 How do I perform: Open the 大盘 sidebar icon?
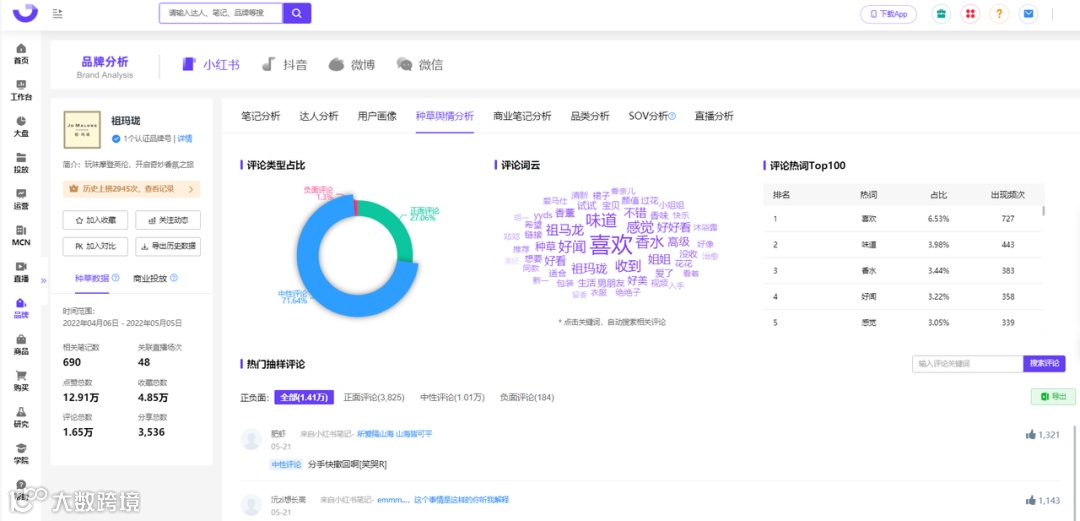pyautogui.click(x=21, y=127)
